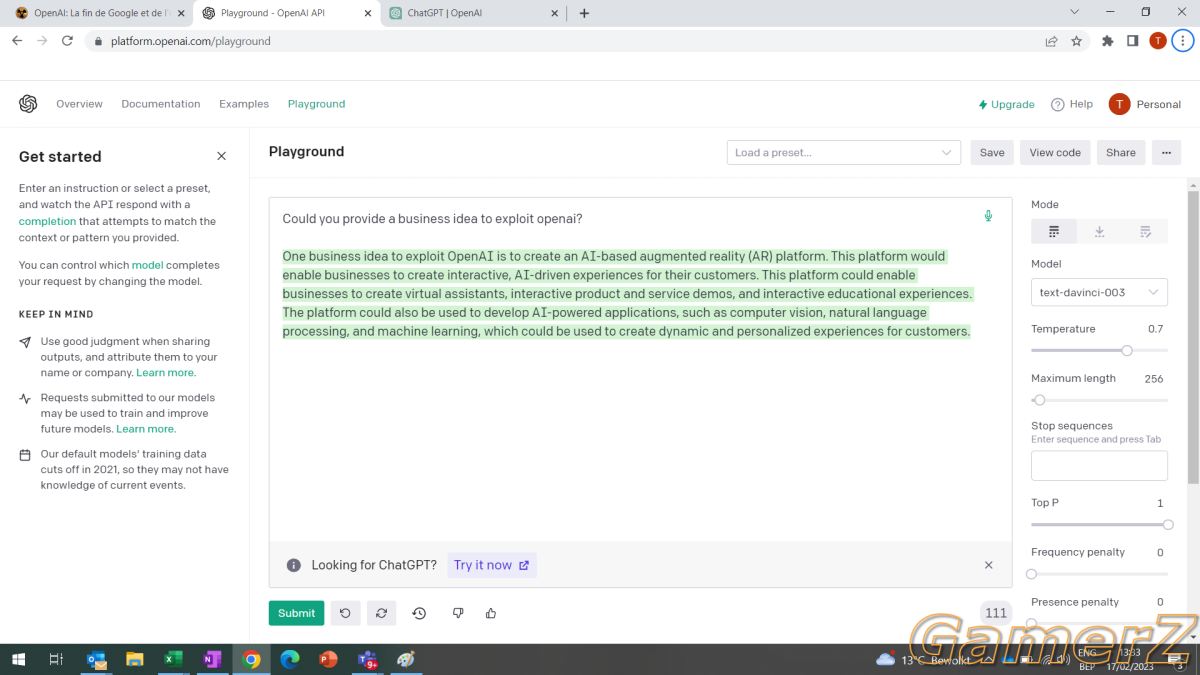Mark the completion with thumbs down
The width and height of the screenshot is (1200, 675).
[x=458, y=613]
